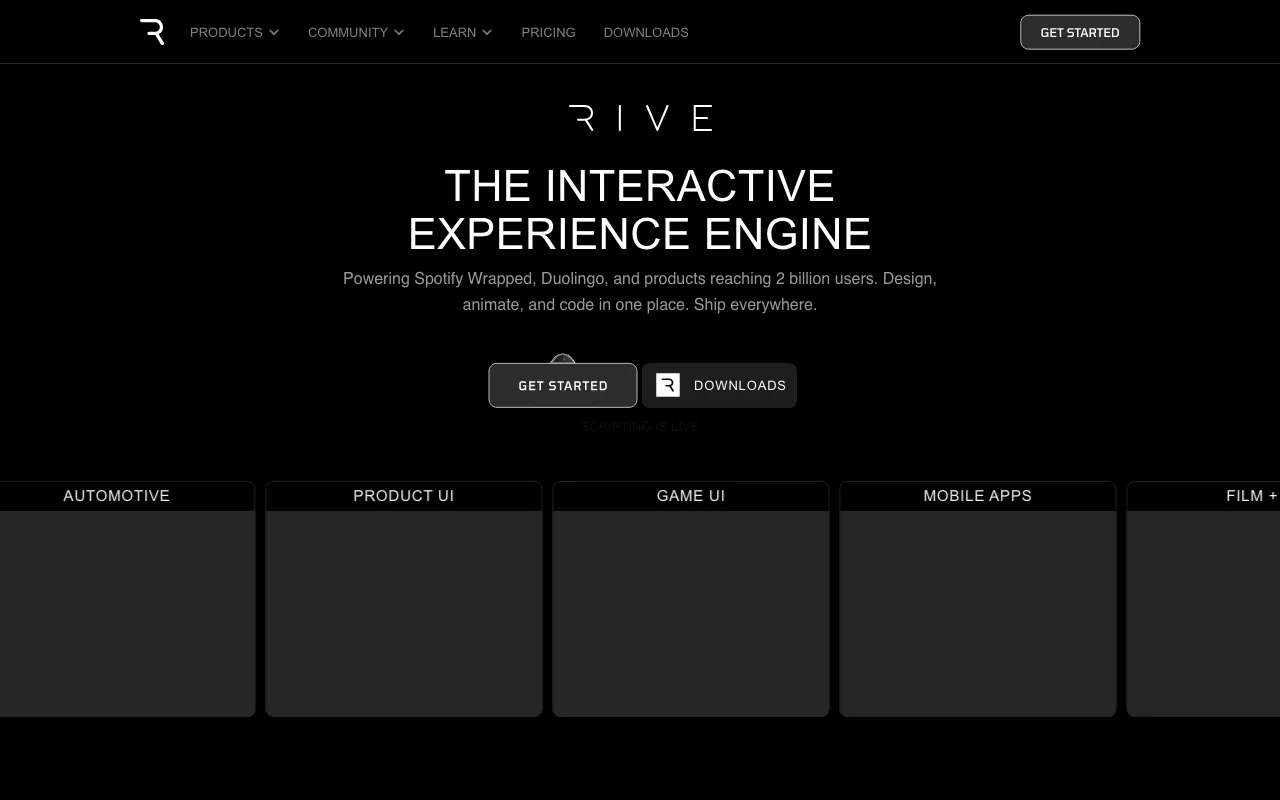This screenshot has height=800, width=1280.
Task: Go to the Pricing page
Action: 548,32
